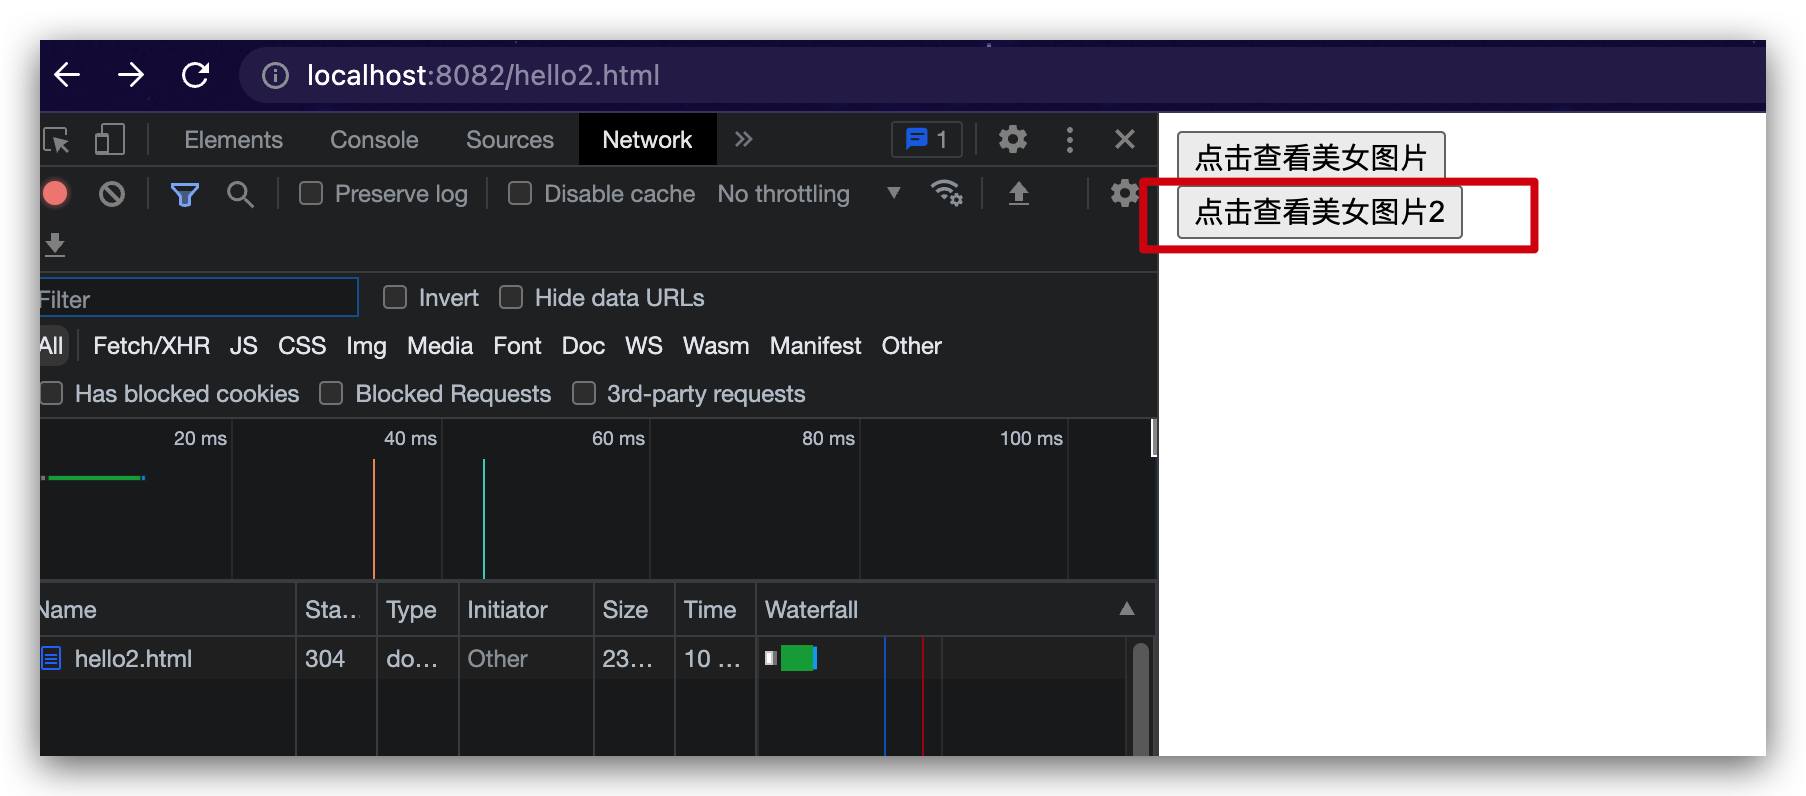This screenshot has height=796, width=1806.
Task: Open network conditions wifi icon
Action: point(946,192)
